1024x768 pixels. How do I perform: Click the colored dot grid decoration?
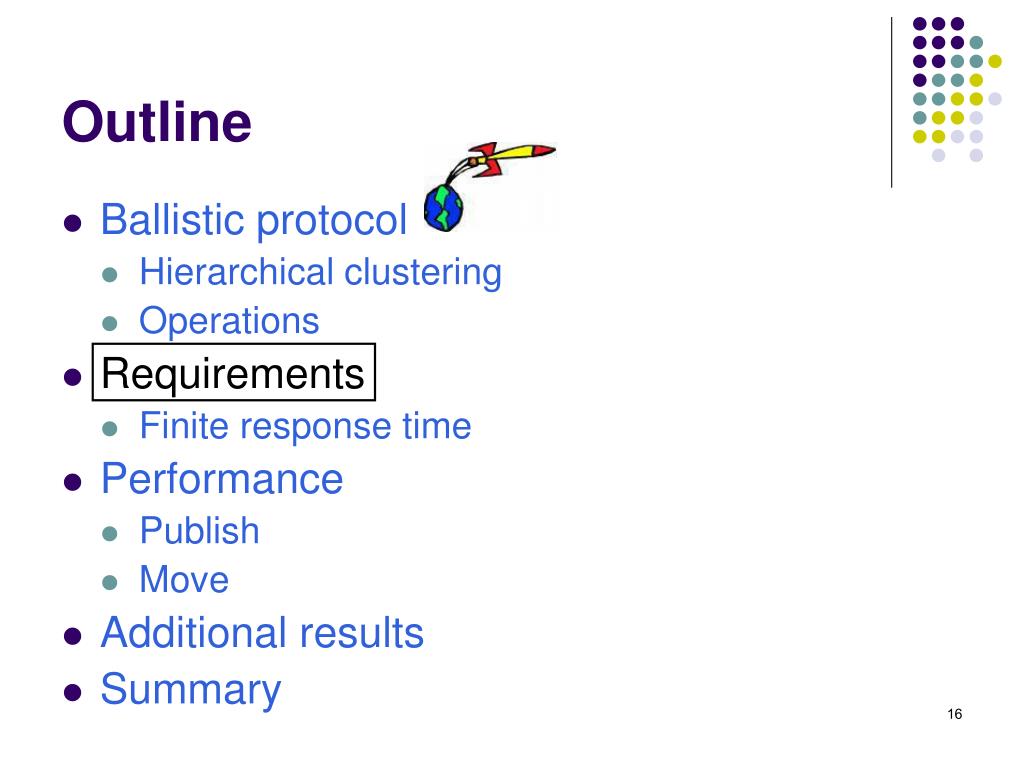click(x=957, y=89)
